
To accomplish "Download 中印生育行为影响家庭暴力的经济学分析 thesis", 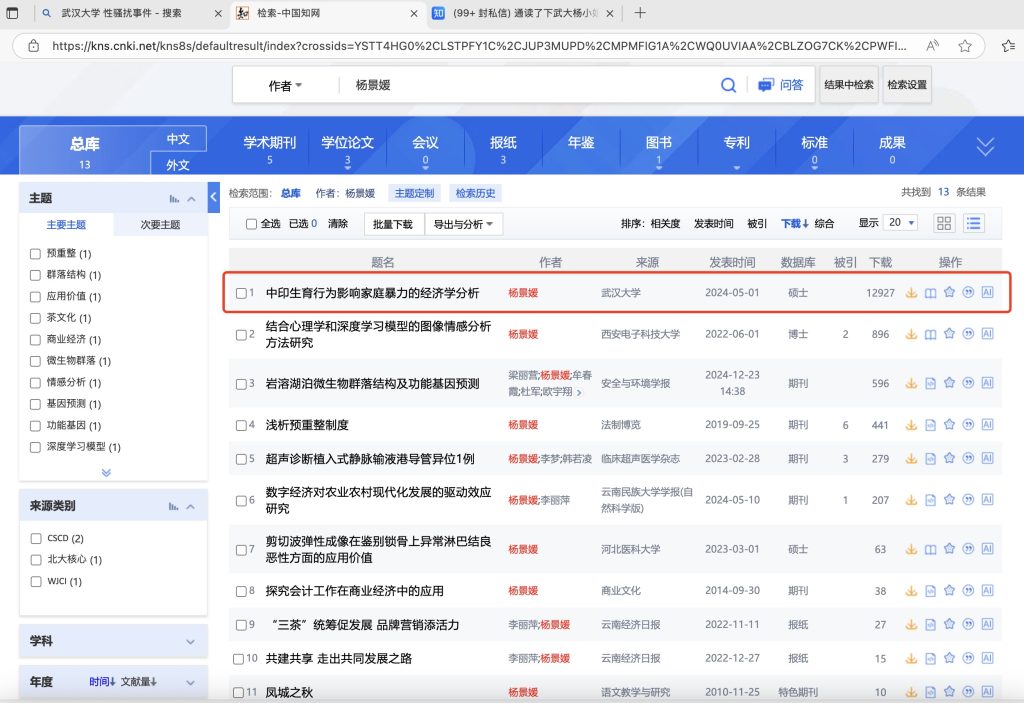I will 911,293.
